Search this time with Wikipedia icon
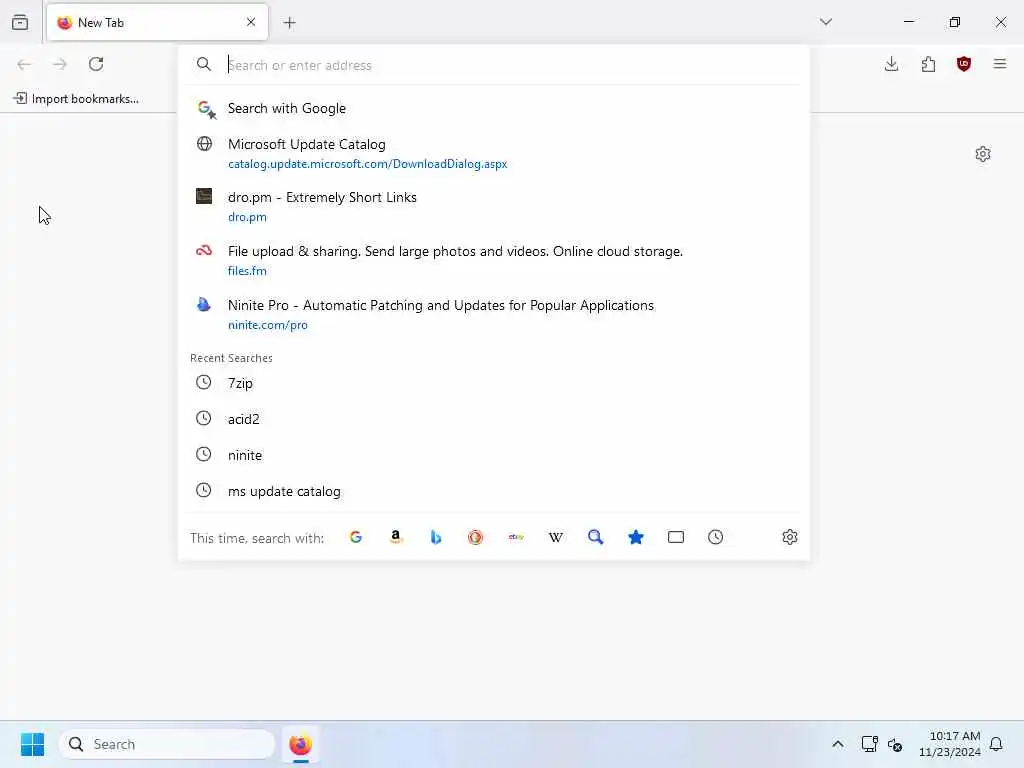 click(x=556, y=537)
